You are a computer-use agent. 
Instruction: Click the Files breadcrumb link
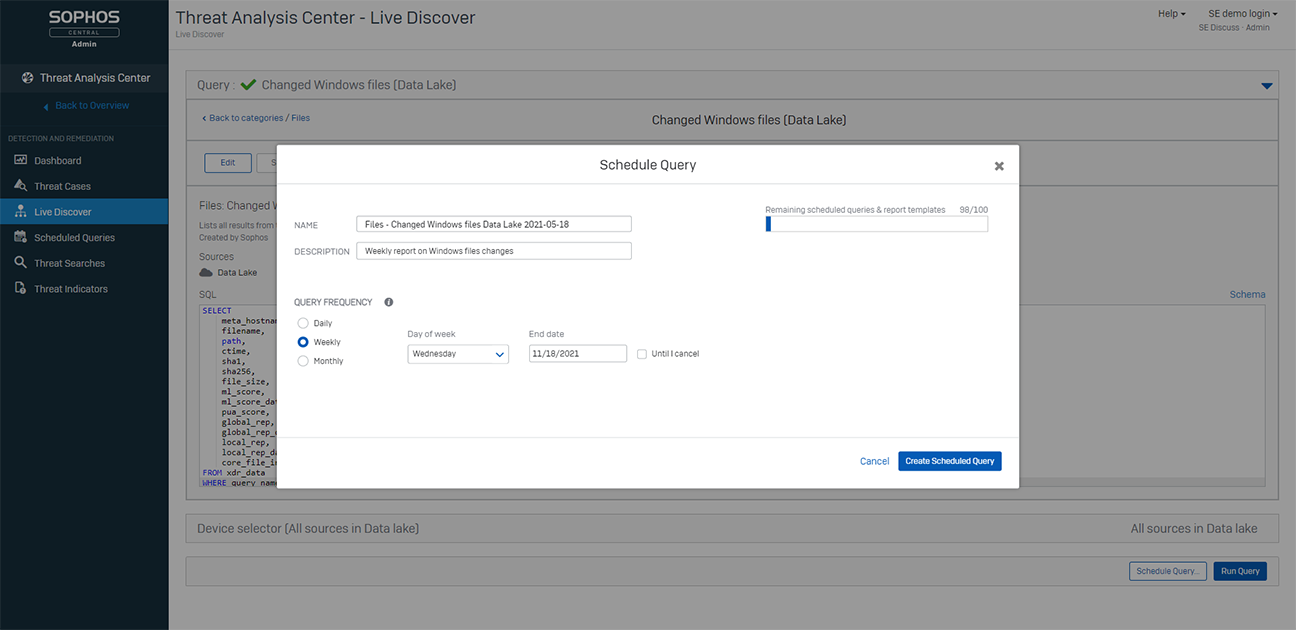[301, 118]
